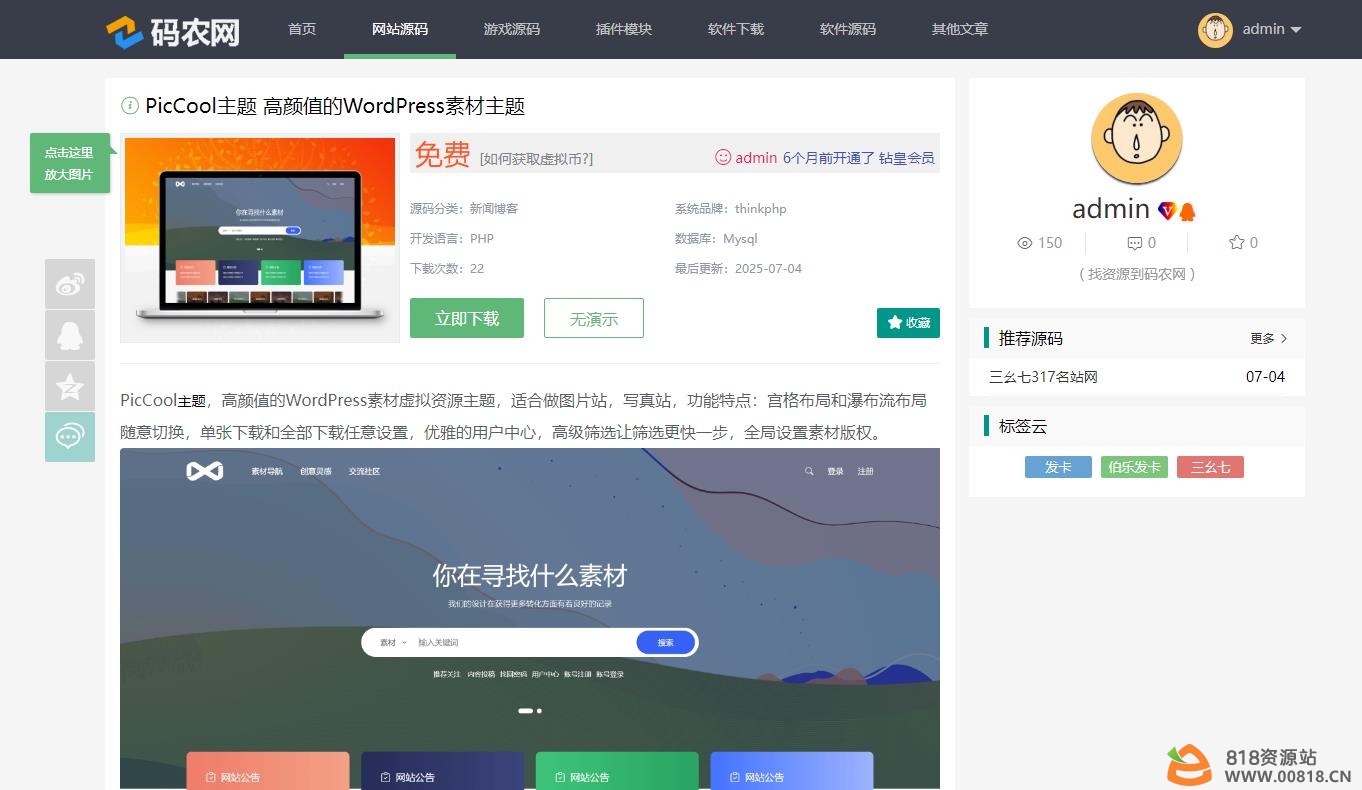
Task: Click the 点击这里放大图片 tag
Action: click(x=69, y=163)
